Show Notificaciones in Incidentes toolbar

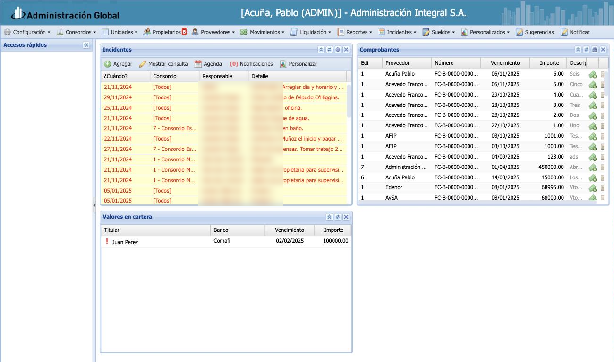(251, 64)
